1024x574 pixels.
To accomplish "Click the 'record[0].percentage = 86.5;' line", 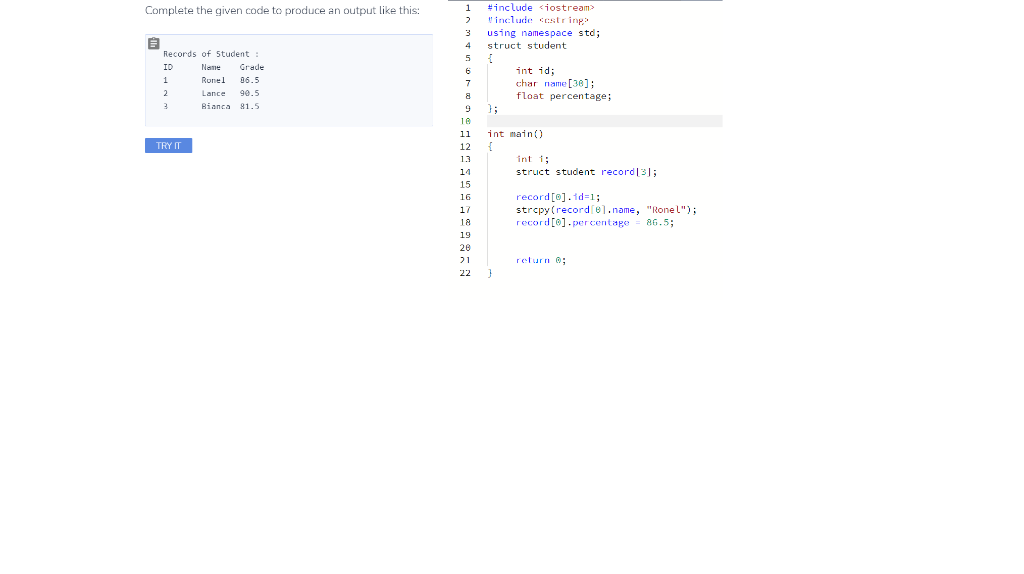I will click(x=594, y=222).
